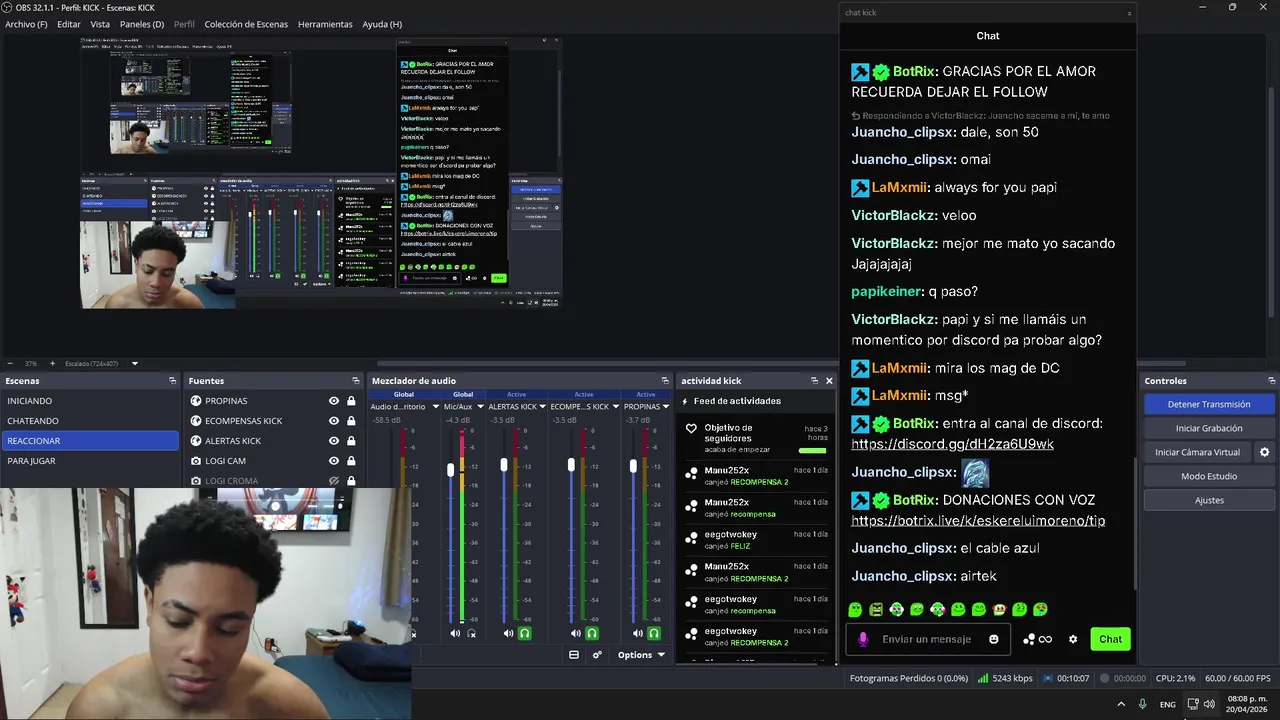Click PROPINAS volume fader handle
The image size is (1280, 720).
pos(633,466)
